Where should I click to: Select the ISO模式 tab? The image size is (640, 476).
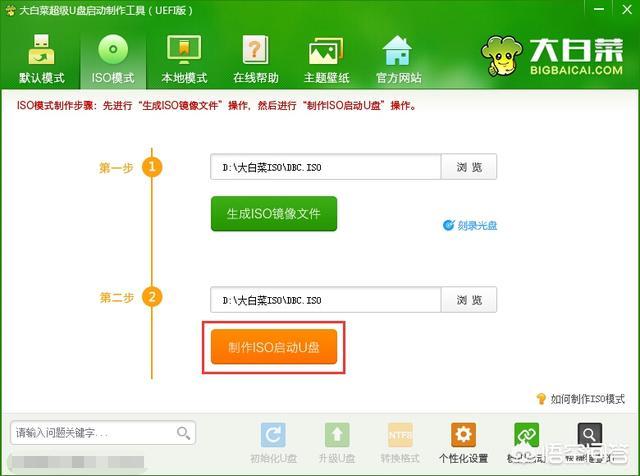[113, 60]
